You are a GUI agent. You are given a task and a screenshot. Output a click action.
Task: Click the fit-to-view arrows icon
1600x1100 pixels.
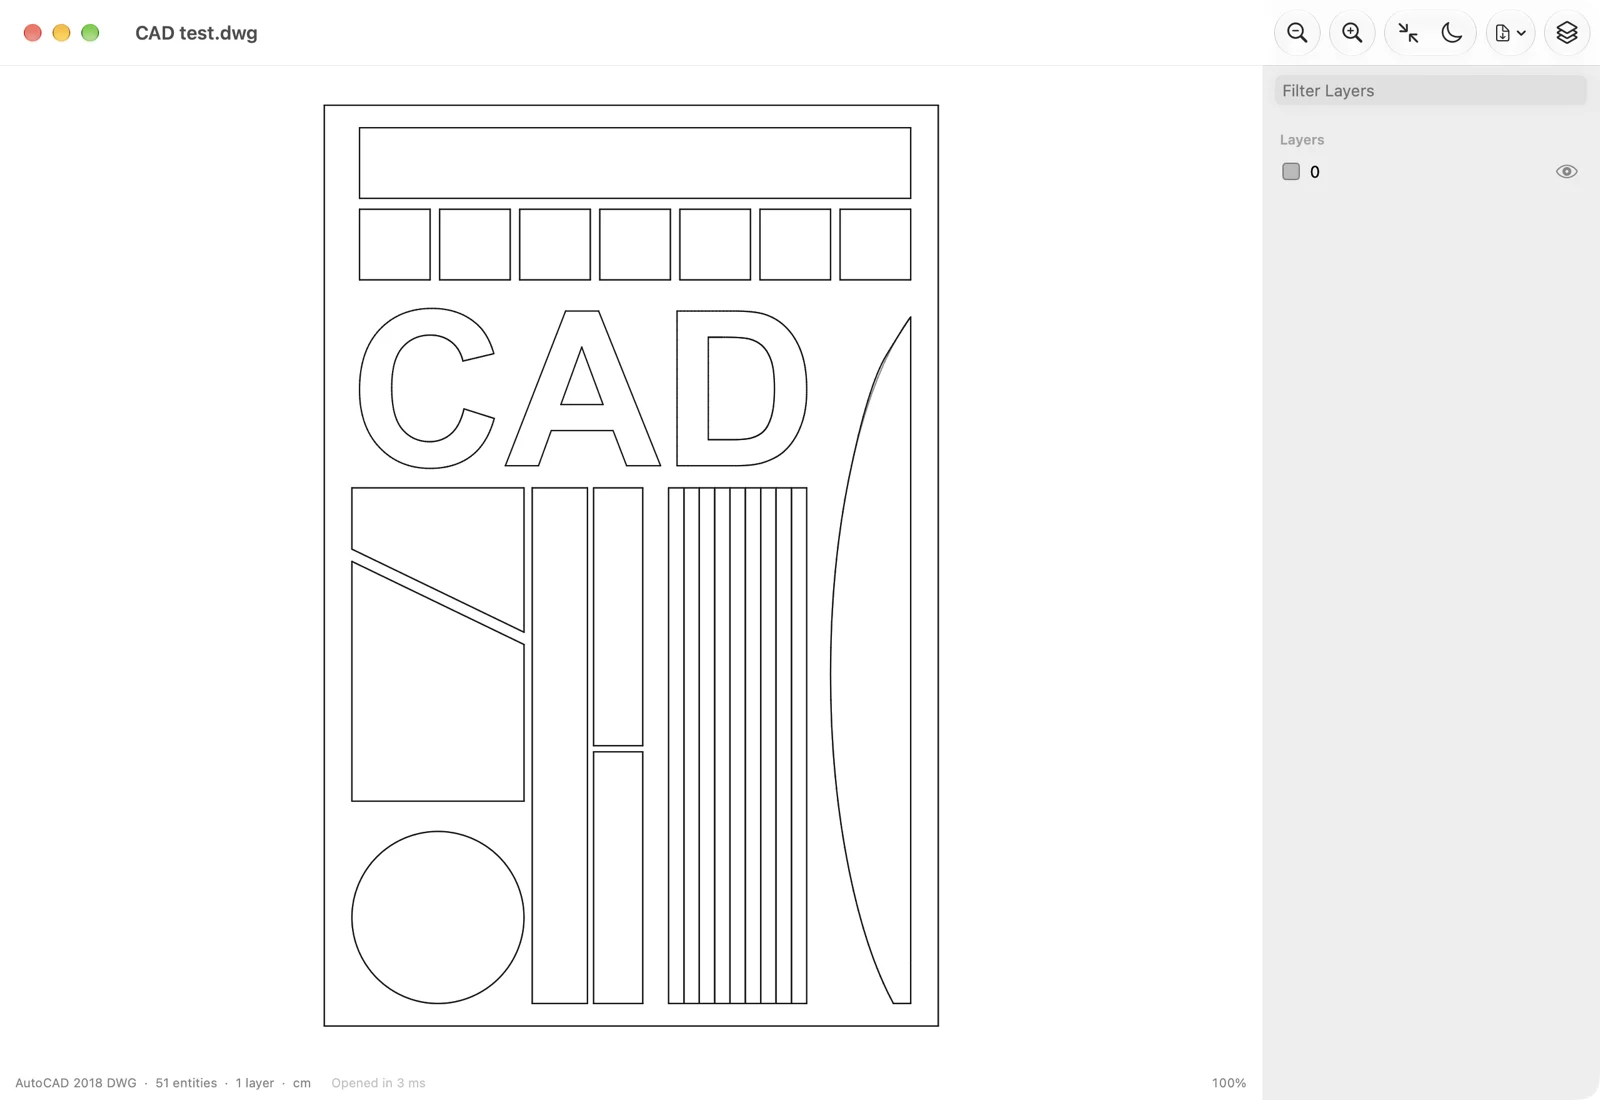pos(1408,33)
